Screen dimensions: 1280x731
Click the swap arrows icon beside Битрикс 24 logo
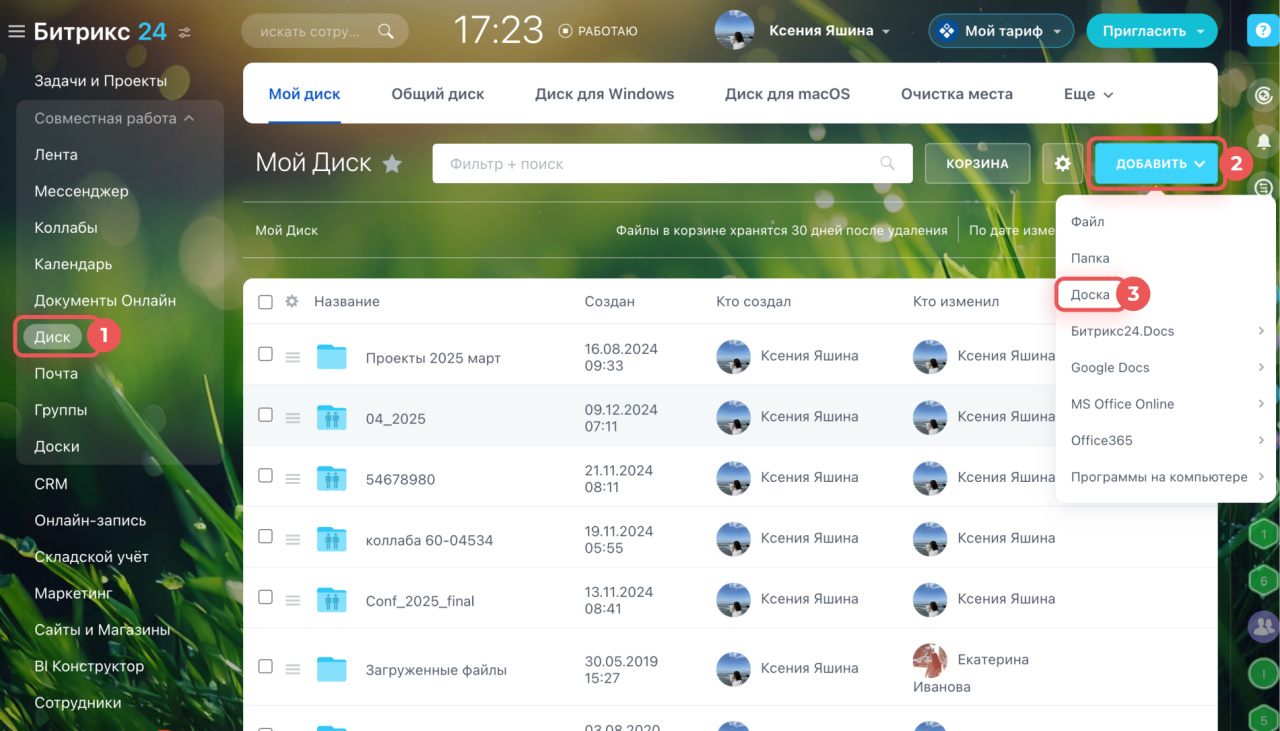[184, 33]
